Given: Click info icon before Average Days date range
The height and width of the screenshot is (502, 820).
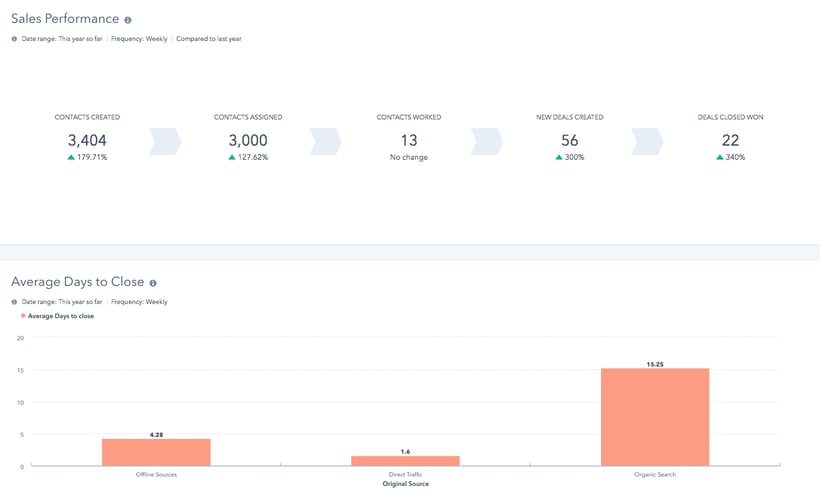Looking at the screenshot, I should click(14, 302).
